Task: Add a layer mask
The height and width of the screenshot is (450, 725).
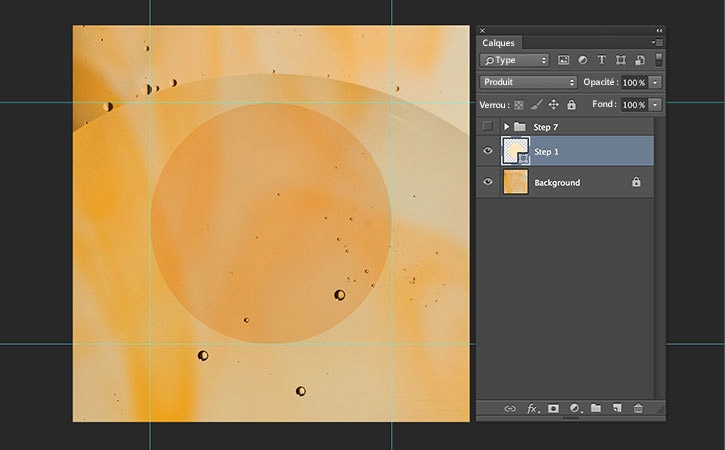Action: point(553,408)
